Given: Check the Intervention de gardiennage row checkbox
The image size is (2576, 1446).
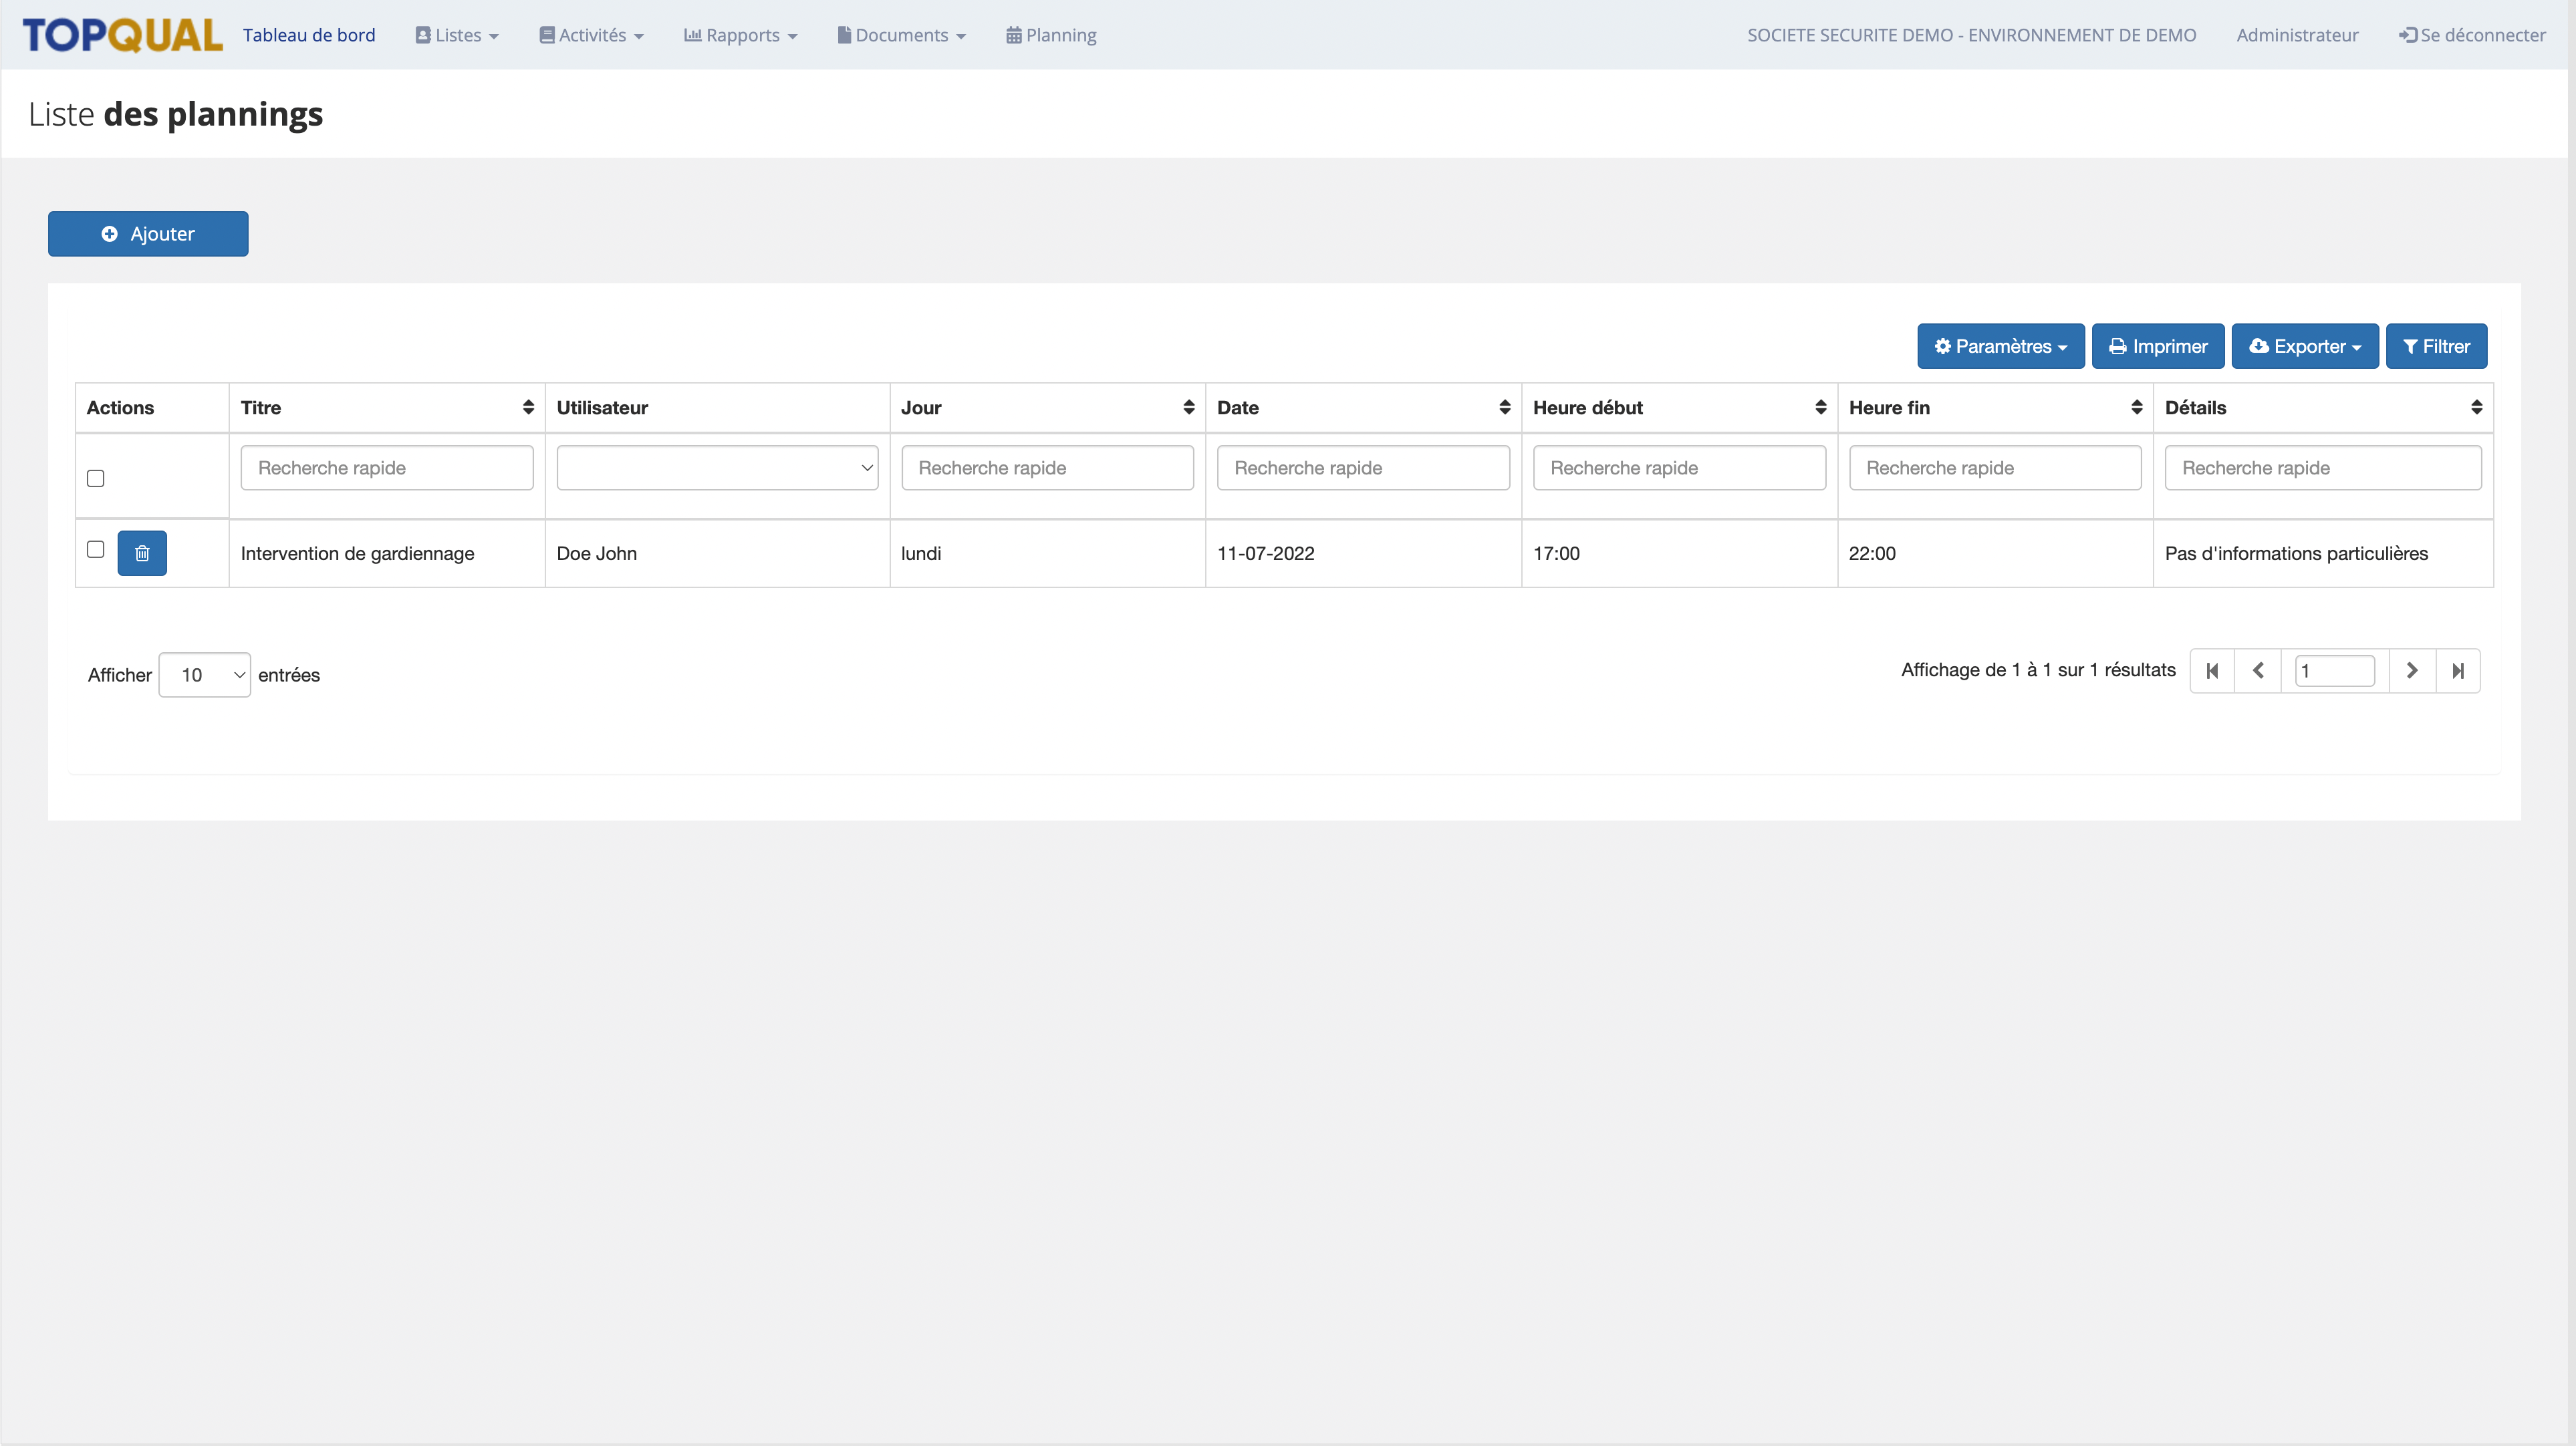Looking at the screenshot, I should [x=96, y=549].
